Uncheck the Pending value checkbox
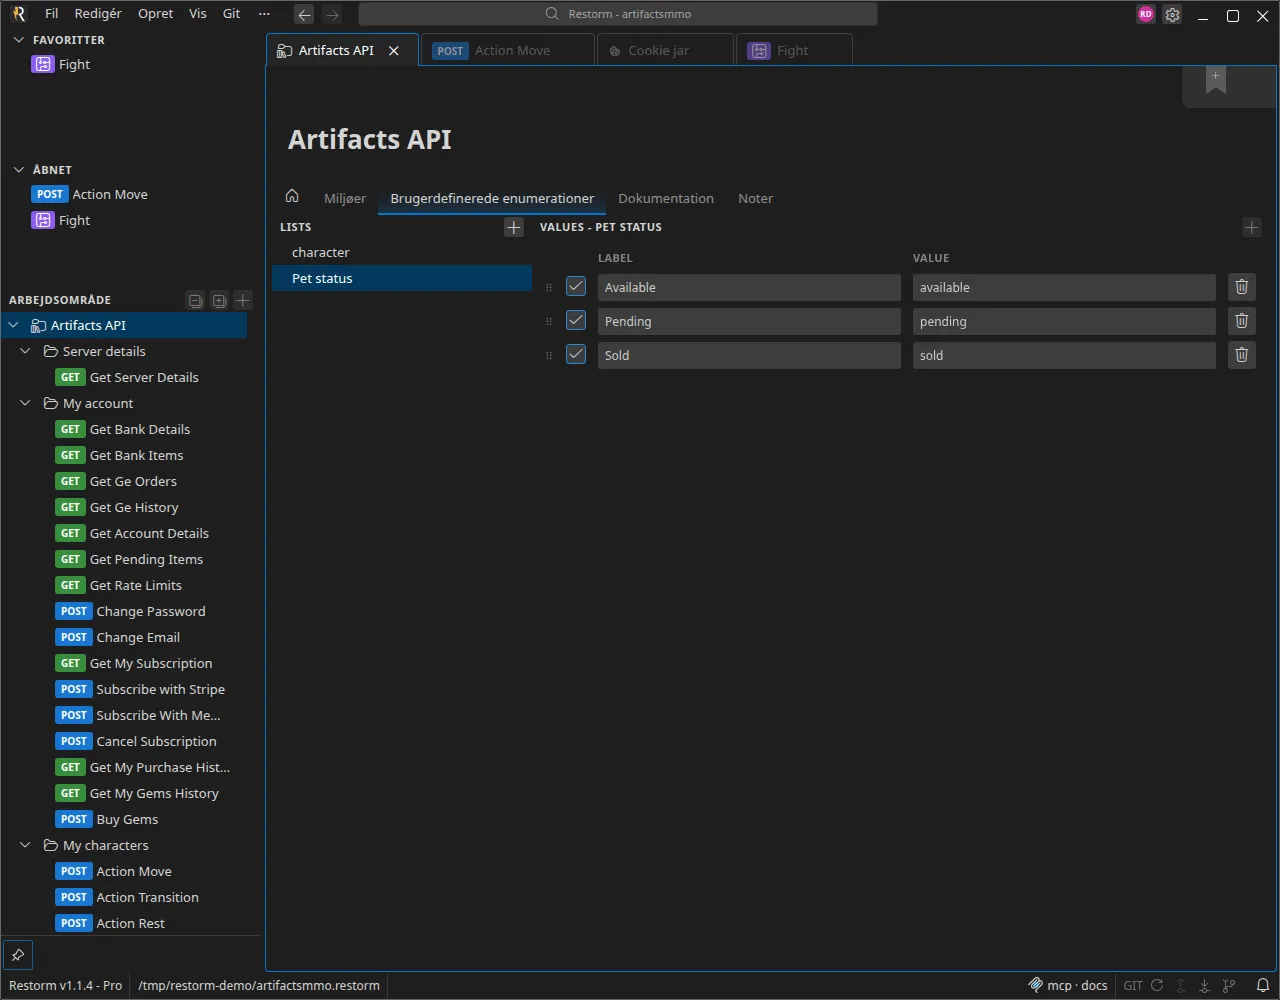This screenshot has height=1000, width=1280. coord(576,320)
